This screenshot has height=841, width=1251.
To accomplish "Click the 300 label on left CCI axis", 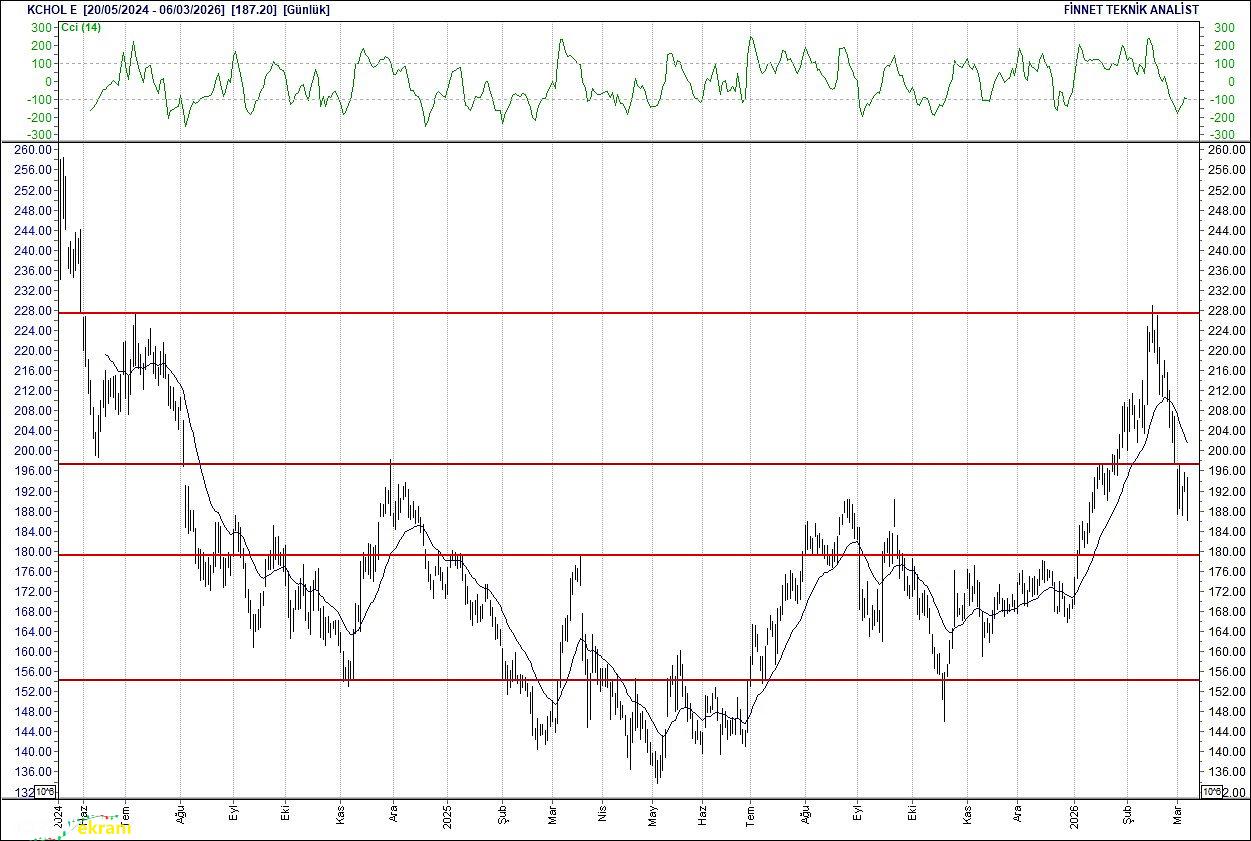I will (x=41, y=28).
